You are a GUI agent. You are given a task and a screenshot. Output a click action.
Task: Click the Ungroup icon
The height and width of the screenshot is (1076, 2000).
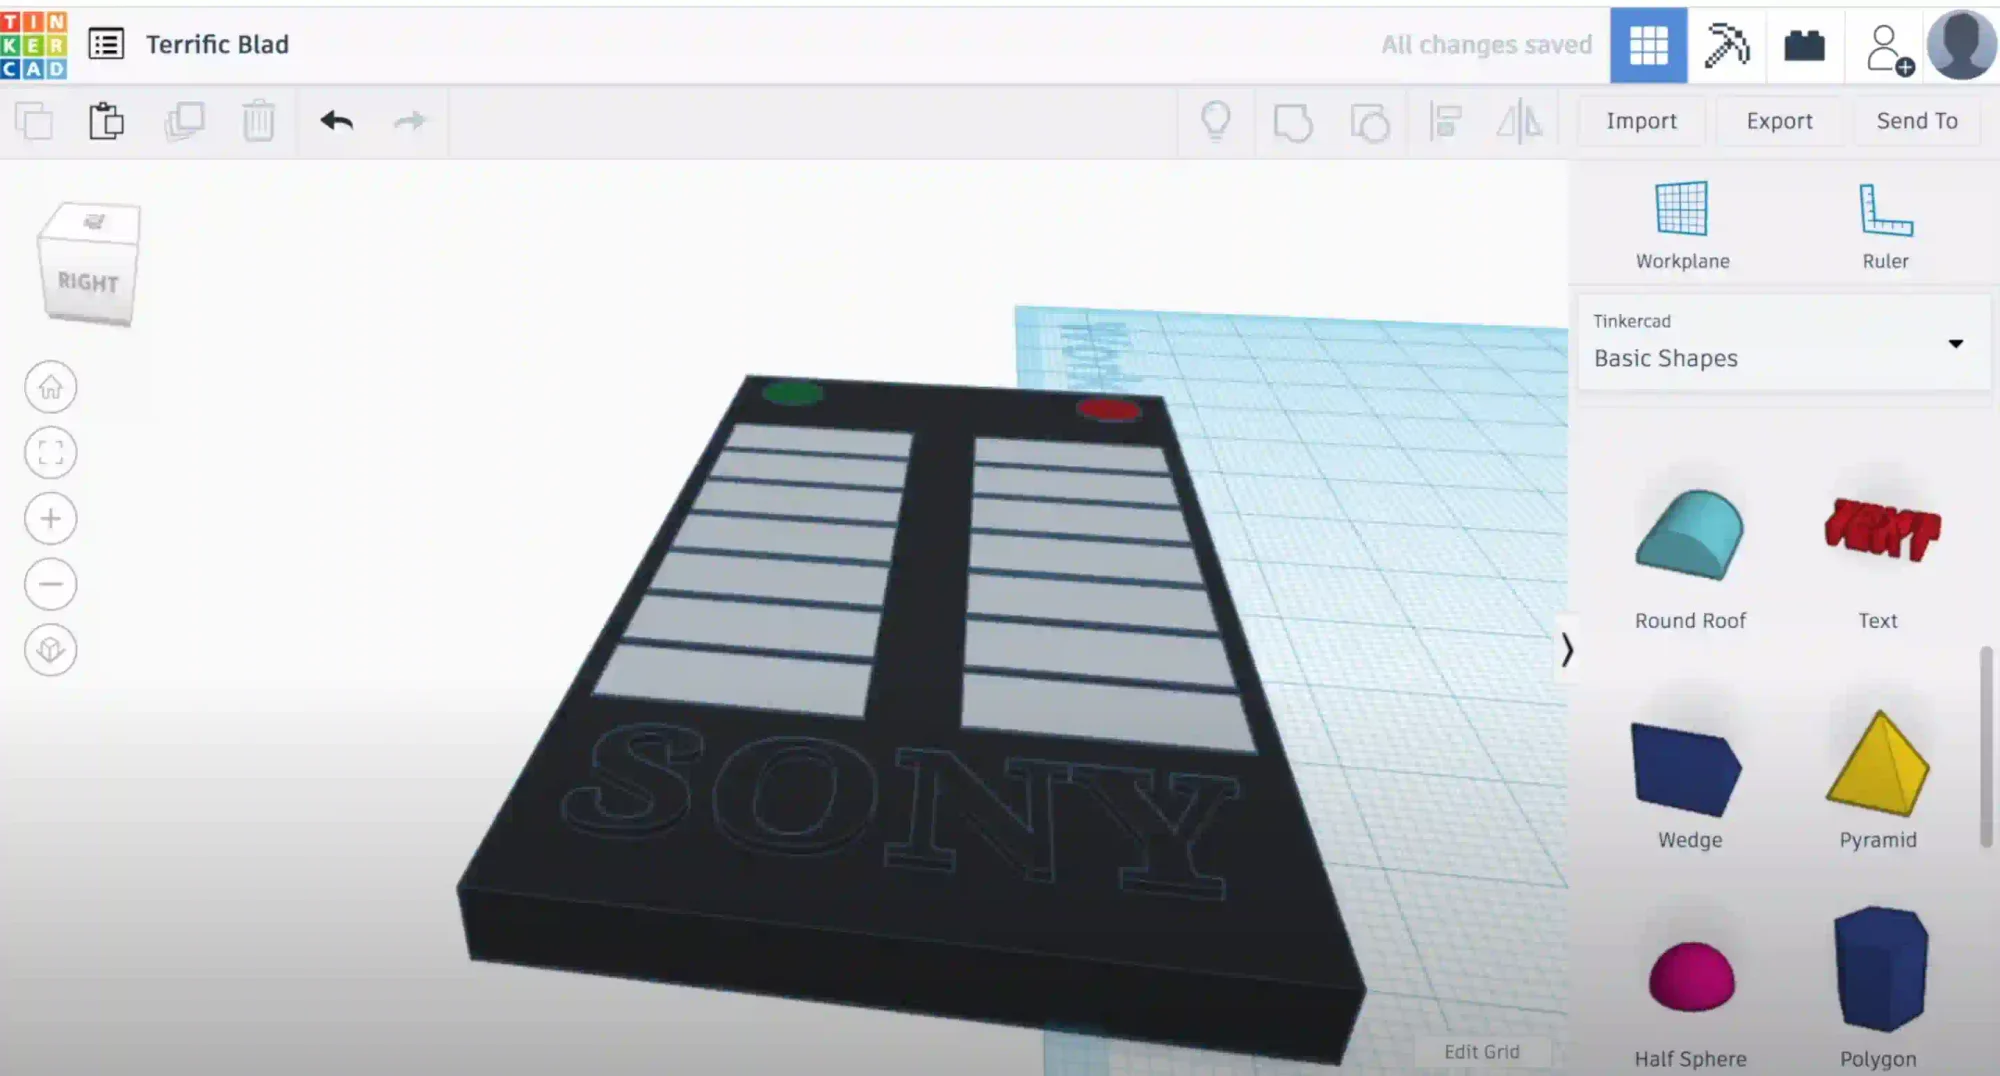(x=1371, y=120)
